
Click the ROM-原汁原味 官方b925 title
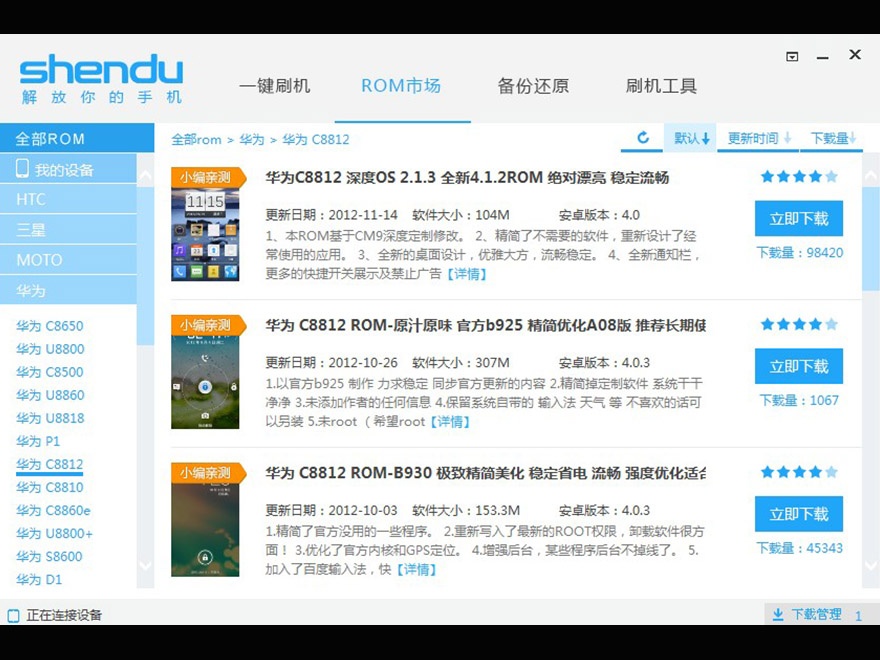pos(485,325)
